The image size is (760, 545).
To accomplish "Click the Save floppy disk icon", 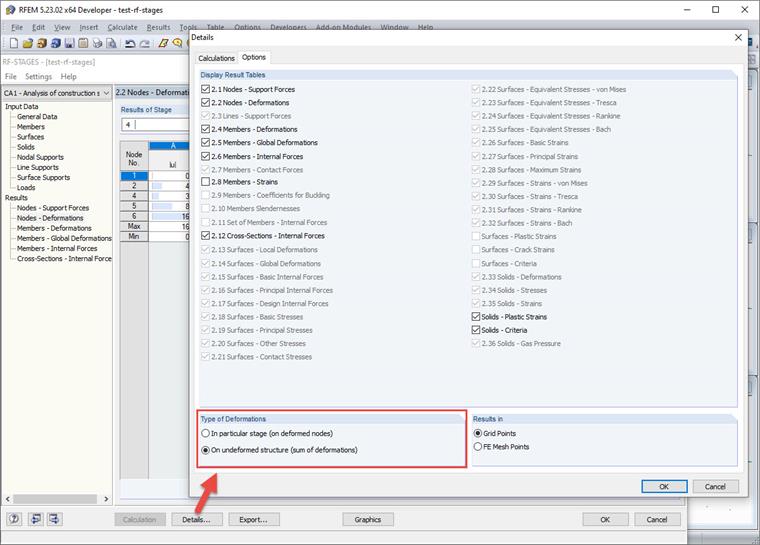I will click(69, 43).
